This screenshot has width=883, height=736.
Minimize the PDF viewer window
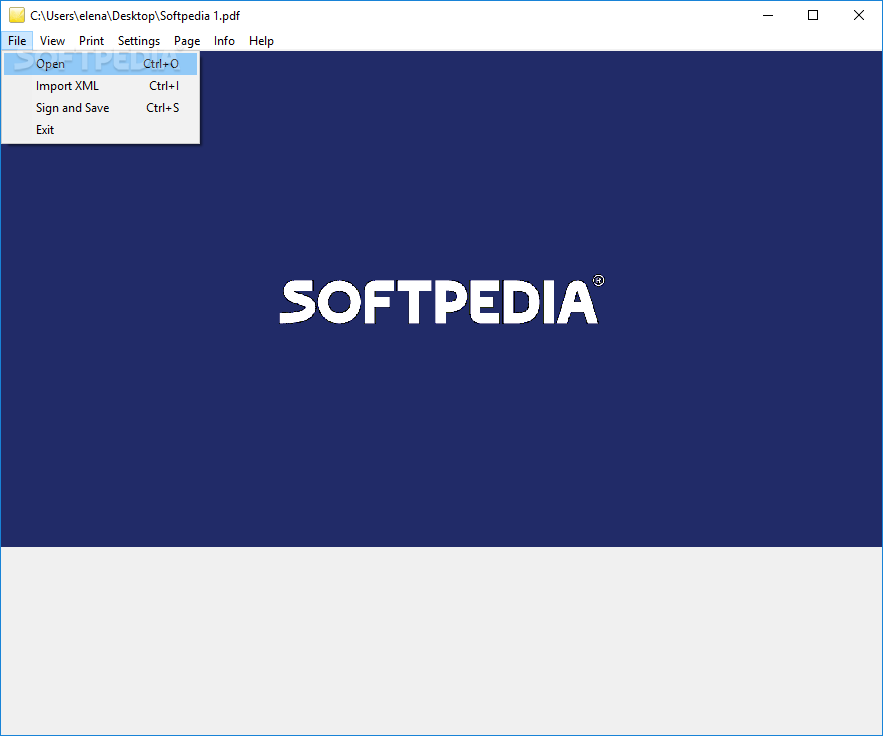768,15
